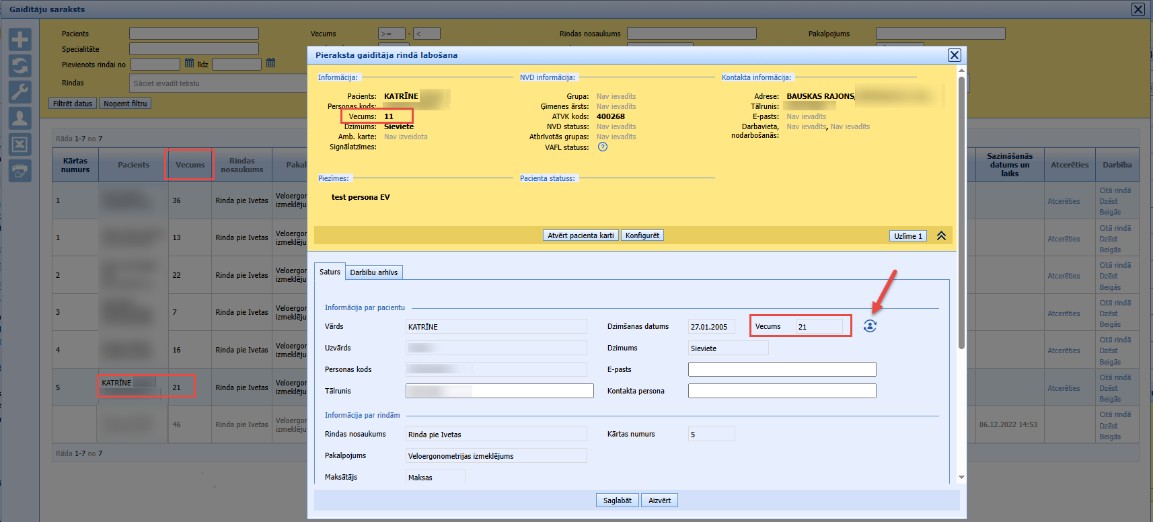The width and height of the screenshot is (1153, 522).
Task: Click the E-pasts input field in dialog
Action: click(782, 369)
